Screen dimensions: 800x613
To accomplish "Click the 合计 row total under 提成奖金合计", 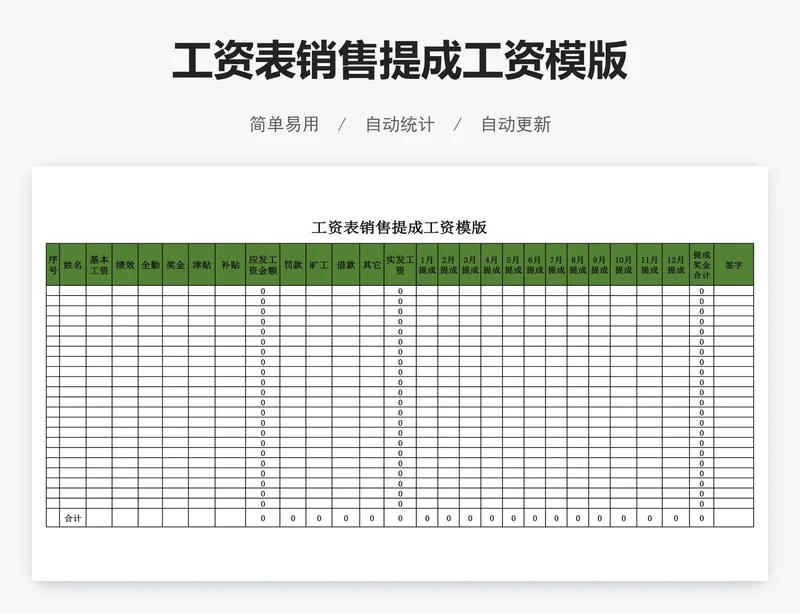I will (x=702, y=518).
